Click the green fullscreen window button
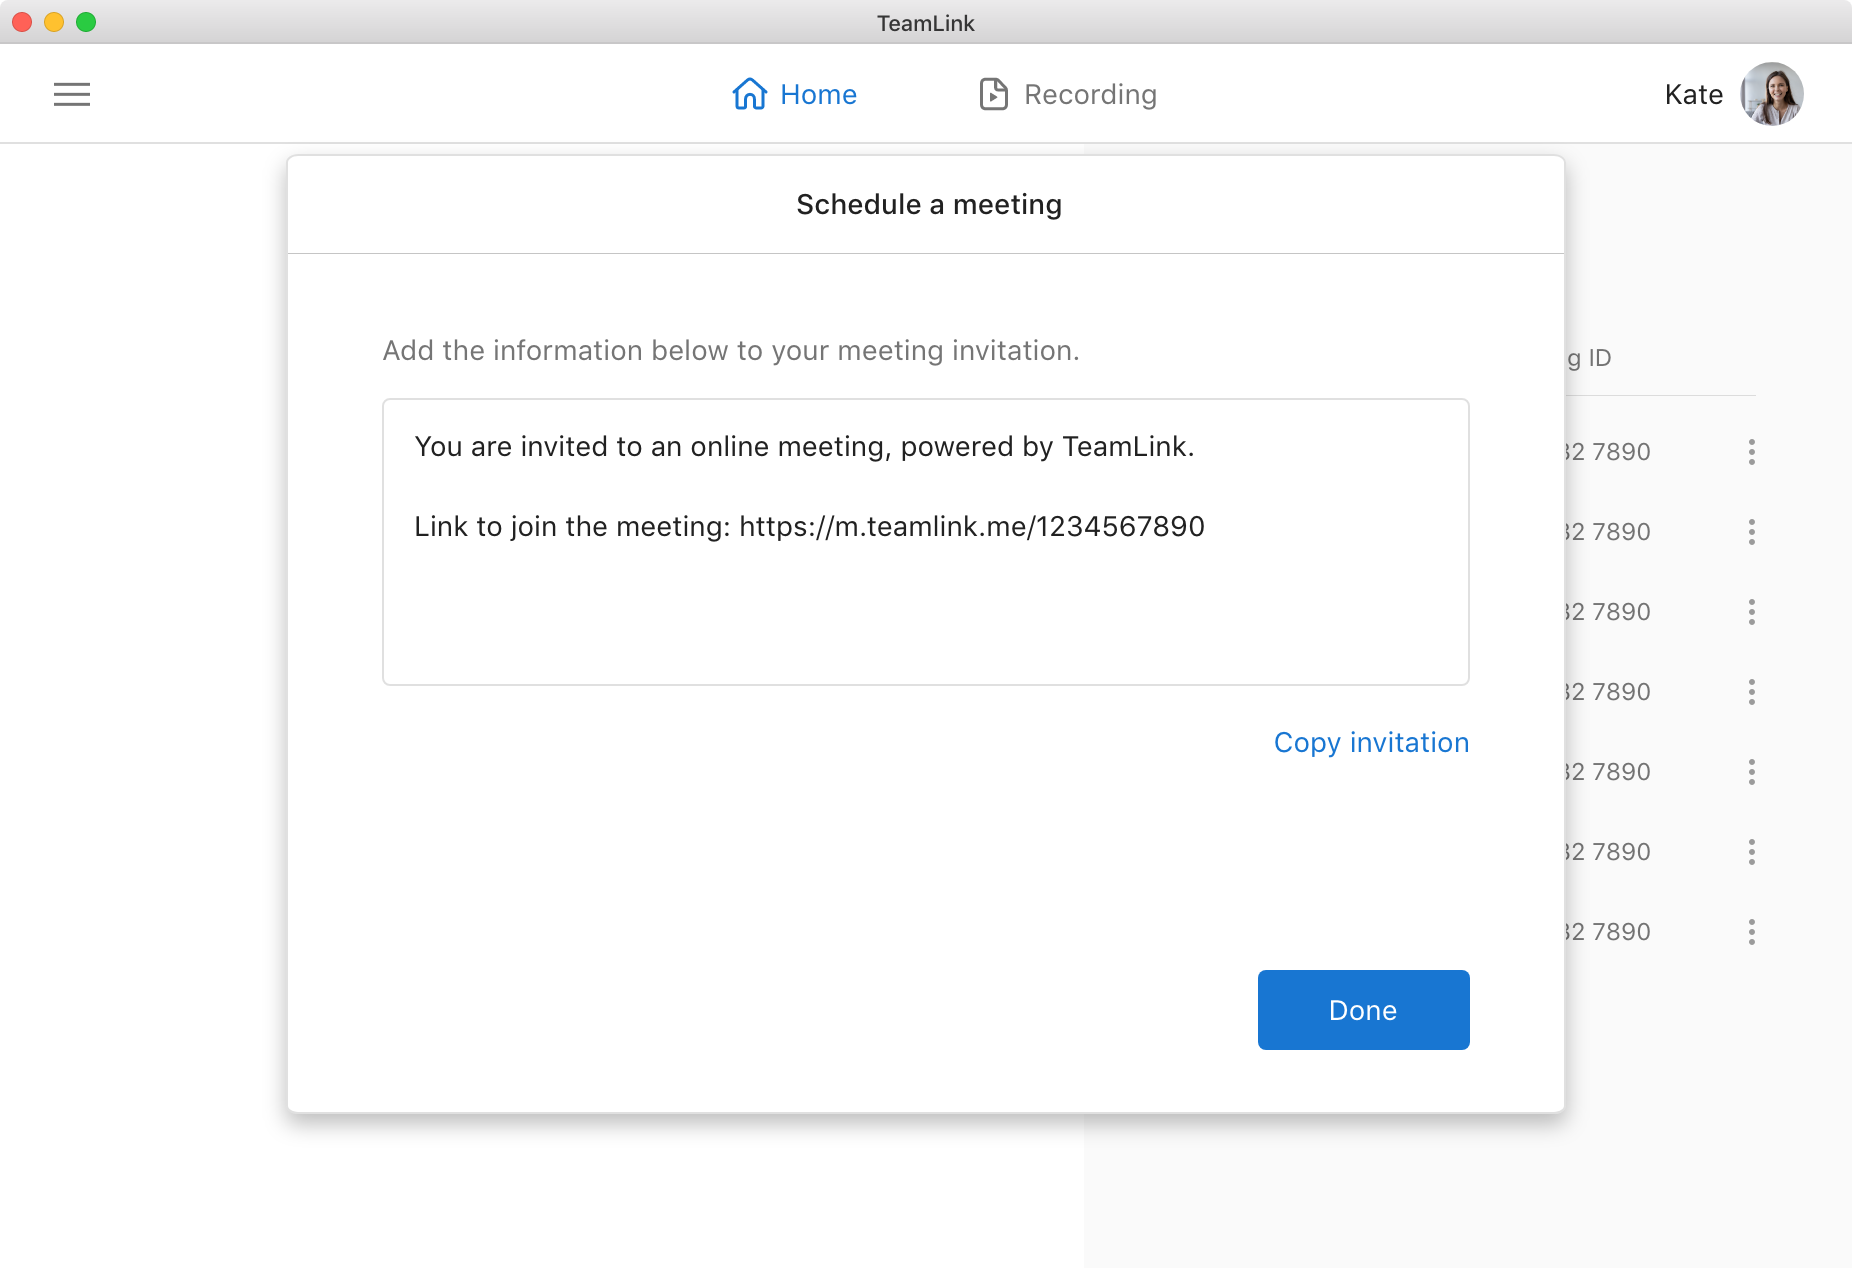This screenshot has height=1268, width=1852. pyautogui.click(x=86, y=22)
